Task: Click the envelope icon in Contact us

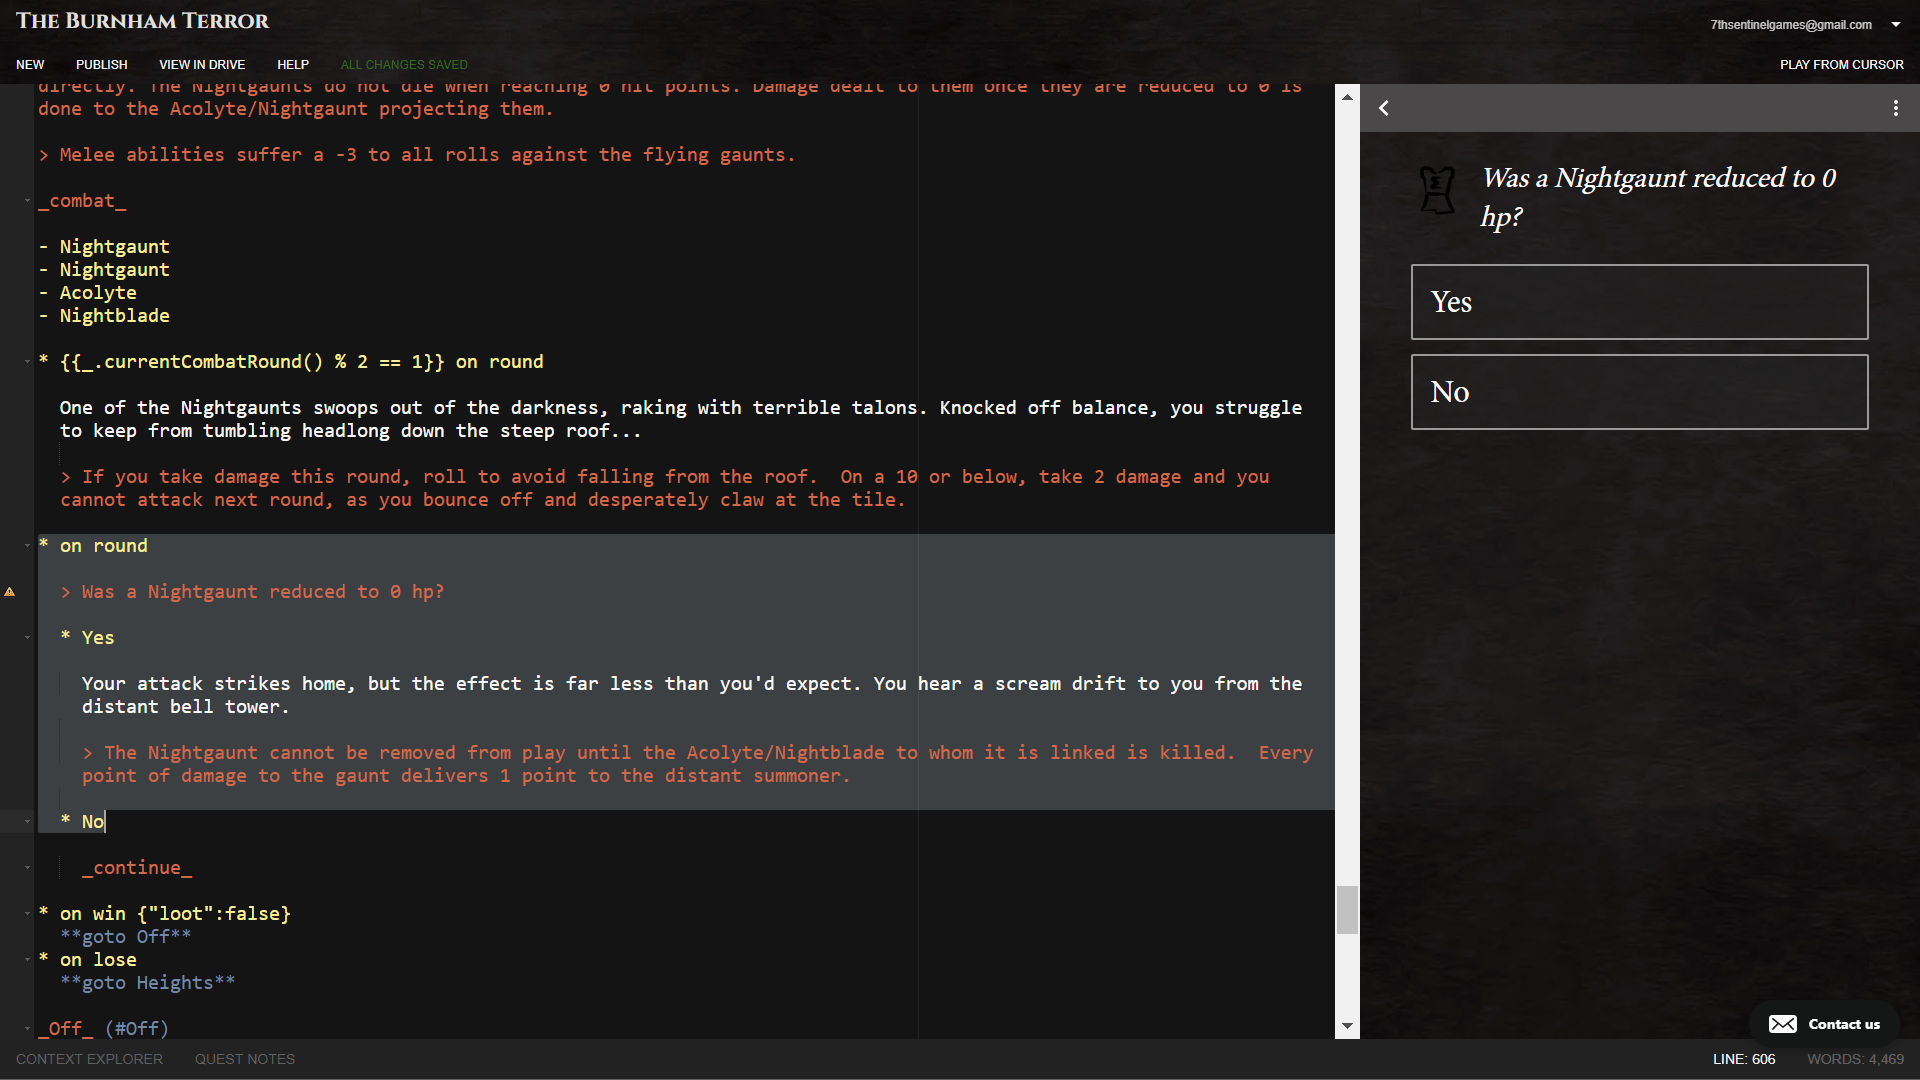Action: click(x=1782, y=1024)
